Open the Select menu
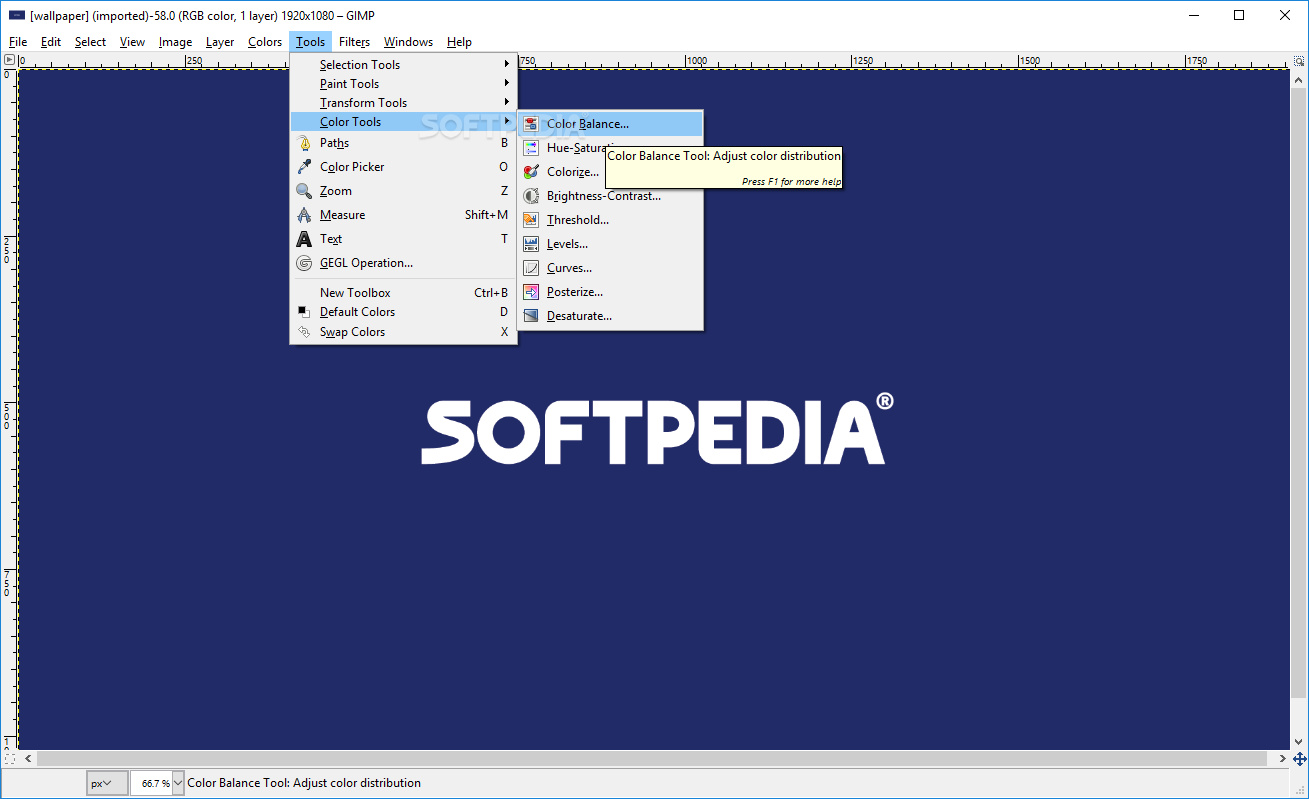Image resolution: width=1309 pixels, height=799 pixels. tap(90, 42)
